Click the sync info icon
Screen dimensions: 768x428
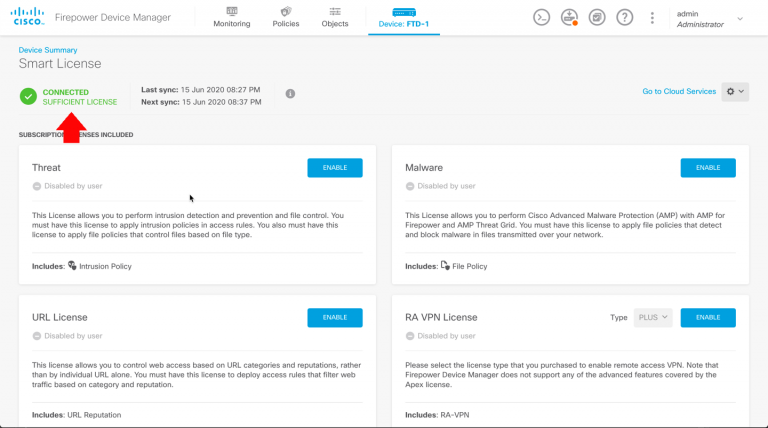tap(290, 94)
